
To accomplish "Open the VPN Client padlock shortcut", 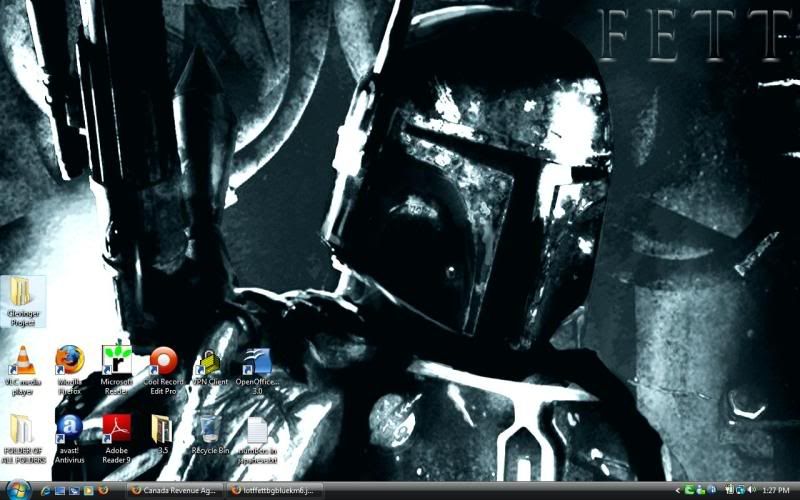I will pos(210,368).
